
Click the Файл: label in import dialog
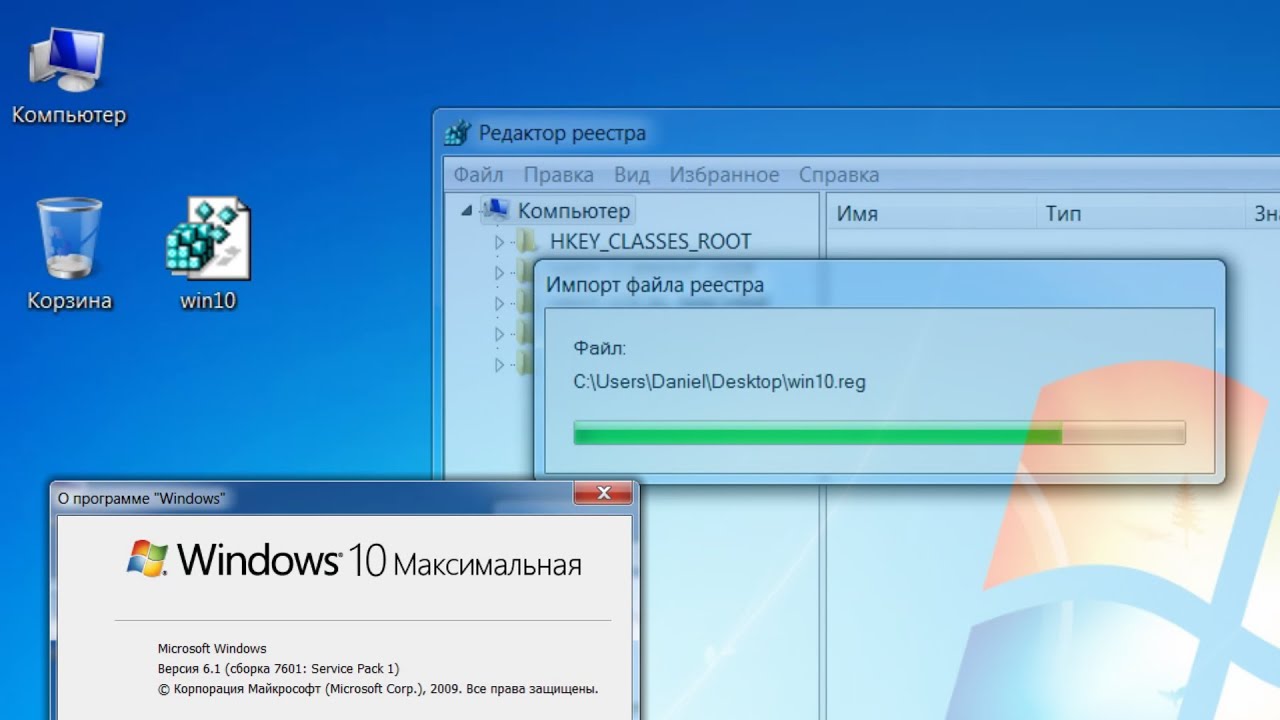(x=599, y=348)
